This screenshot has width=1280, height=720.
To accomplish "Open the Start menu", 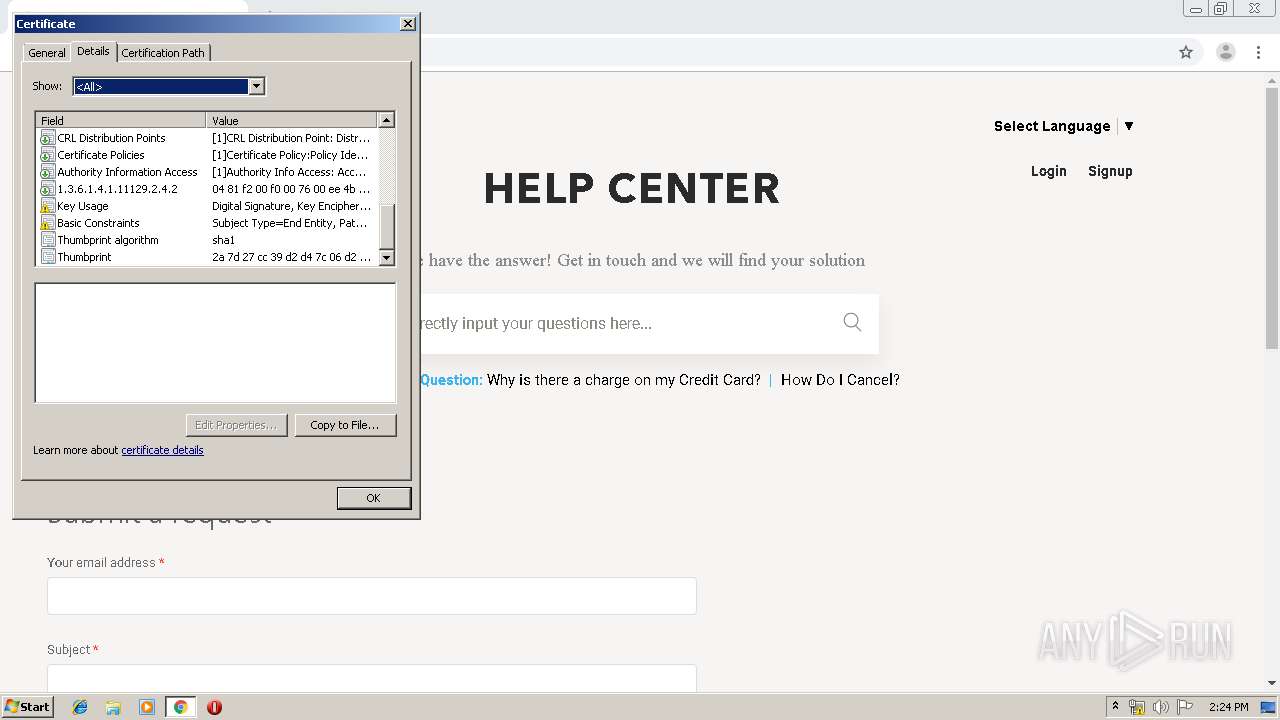I will coord(27,707).
